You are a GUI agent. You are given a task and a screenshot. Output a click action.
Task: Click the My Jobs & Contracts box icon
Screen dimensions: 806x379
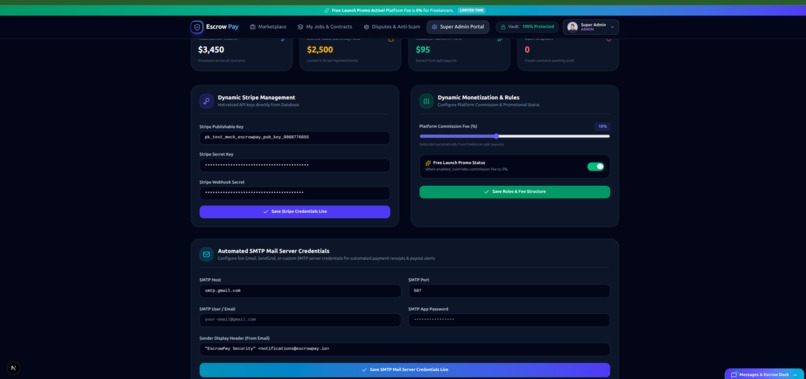(300, 27)
